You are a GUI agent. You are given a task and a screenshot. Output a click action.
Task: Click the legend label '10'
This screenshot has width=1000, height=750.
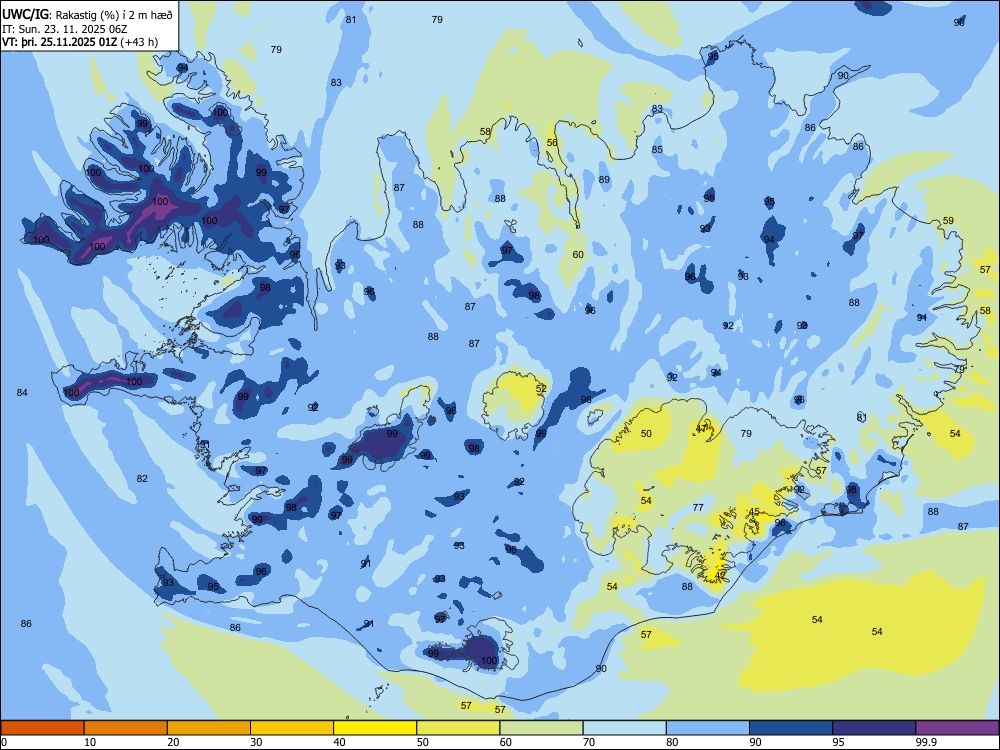pyautogui.click(x=90, y=742)
